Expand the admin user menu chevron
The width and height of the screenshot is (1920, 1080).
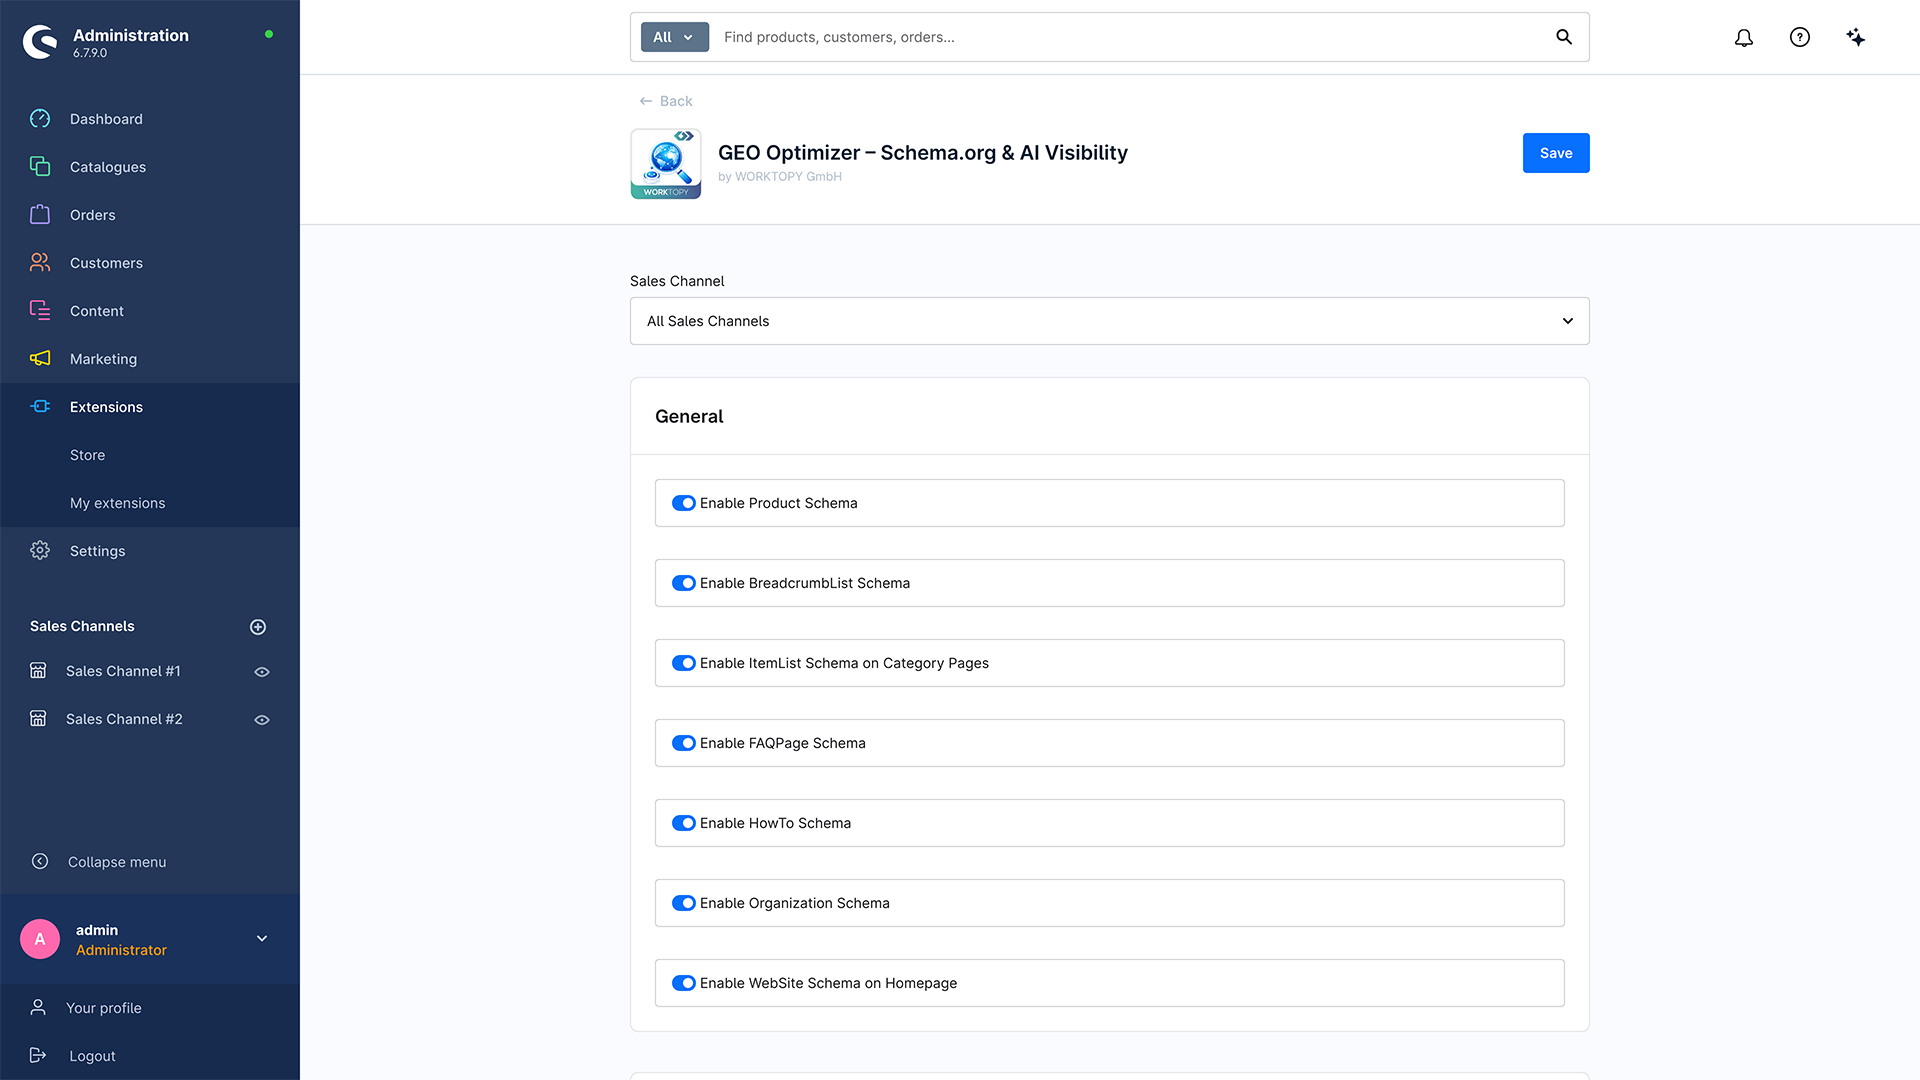pyautogui.click(x=262, y=939)
